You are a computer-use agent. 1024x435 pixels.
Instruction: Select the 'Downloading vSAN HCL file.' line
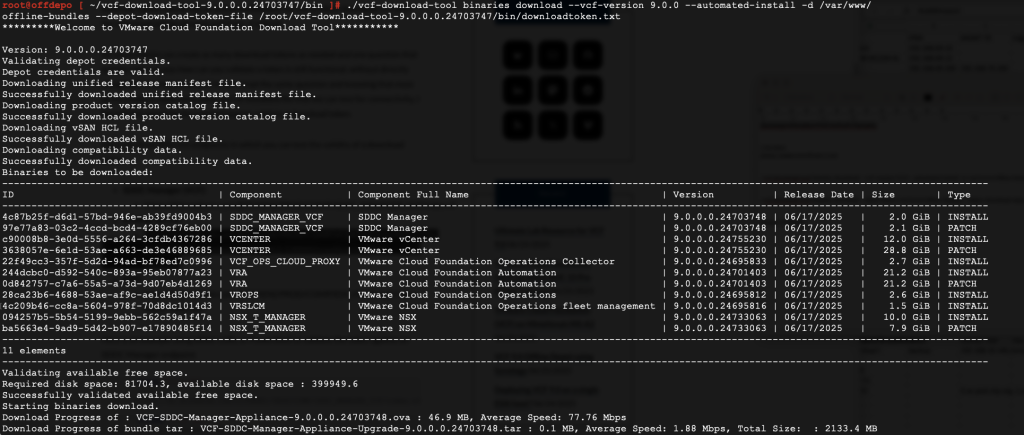point(78,127)
